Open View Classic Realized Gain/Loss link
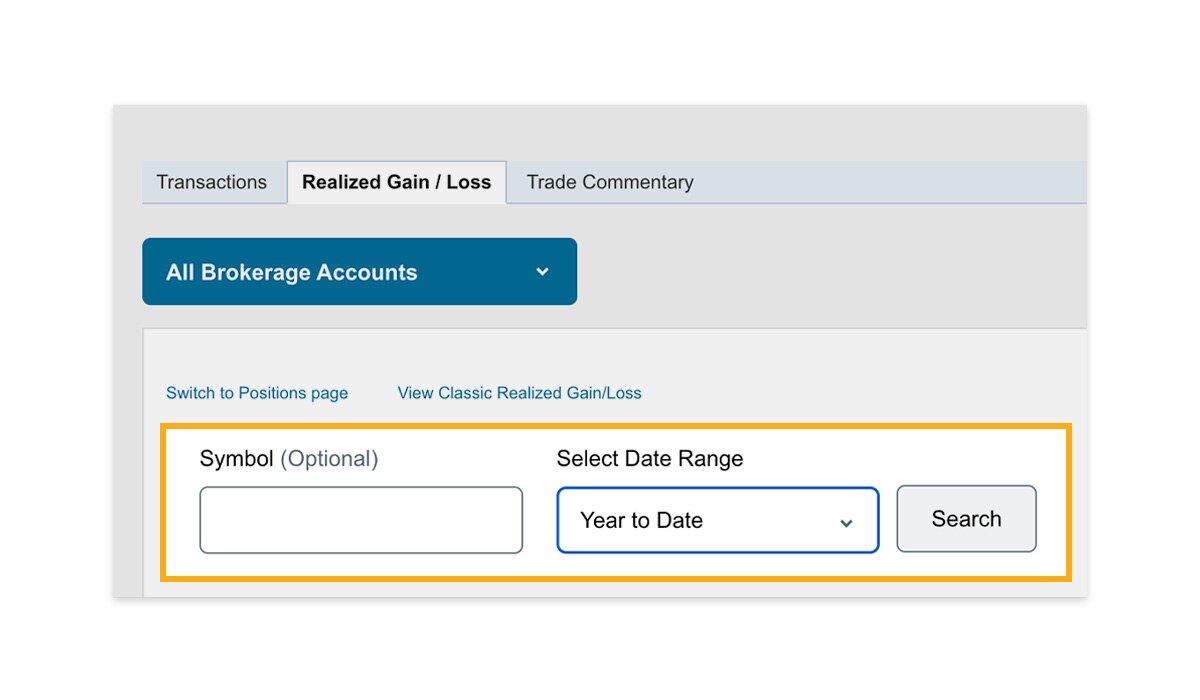Viewport: 1200px width, 700px height. coord(520,393)
